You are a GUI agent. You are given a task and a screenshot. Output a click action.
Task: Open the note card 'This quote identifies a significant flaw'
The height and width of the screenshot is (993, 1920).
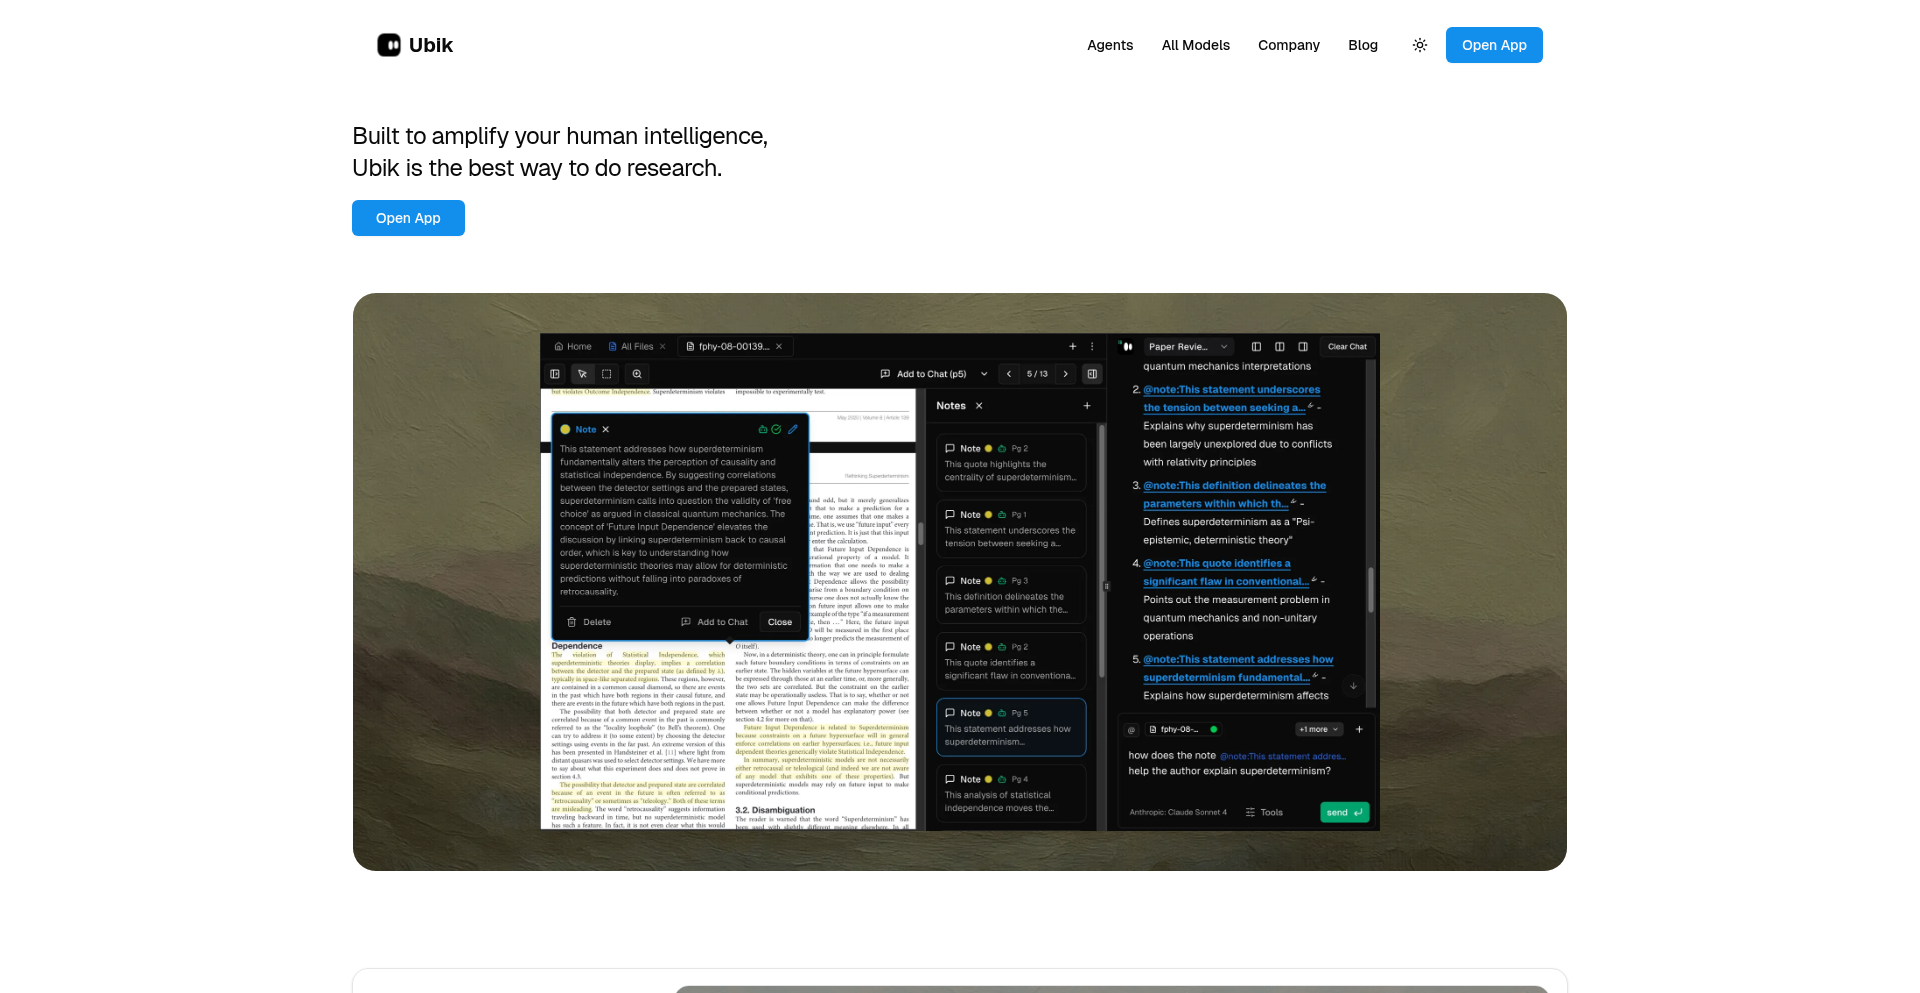point(1011,661)
